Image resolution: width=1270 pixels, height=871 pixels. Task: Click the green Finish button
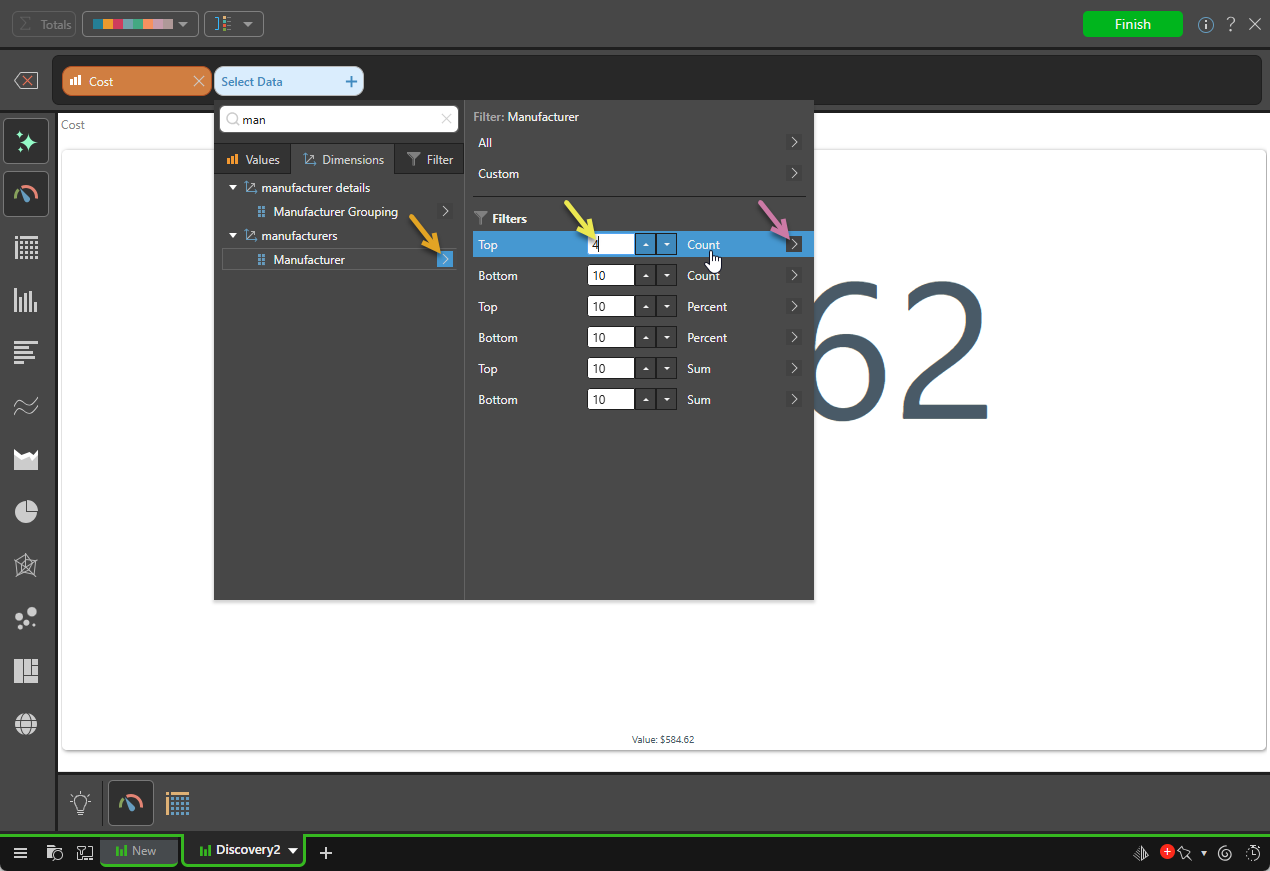[1132, 24]
